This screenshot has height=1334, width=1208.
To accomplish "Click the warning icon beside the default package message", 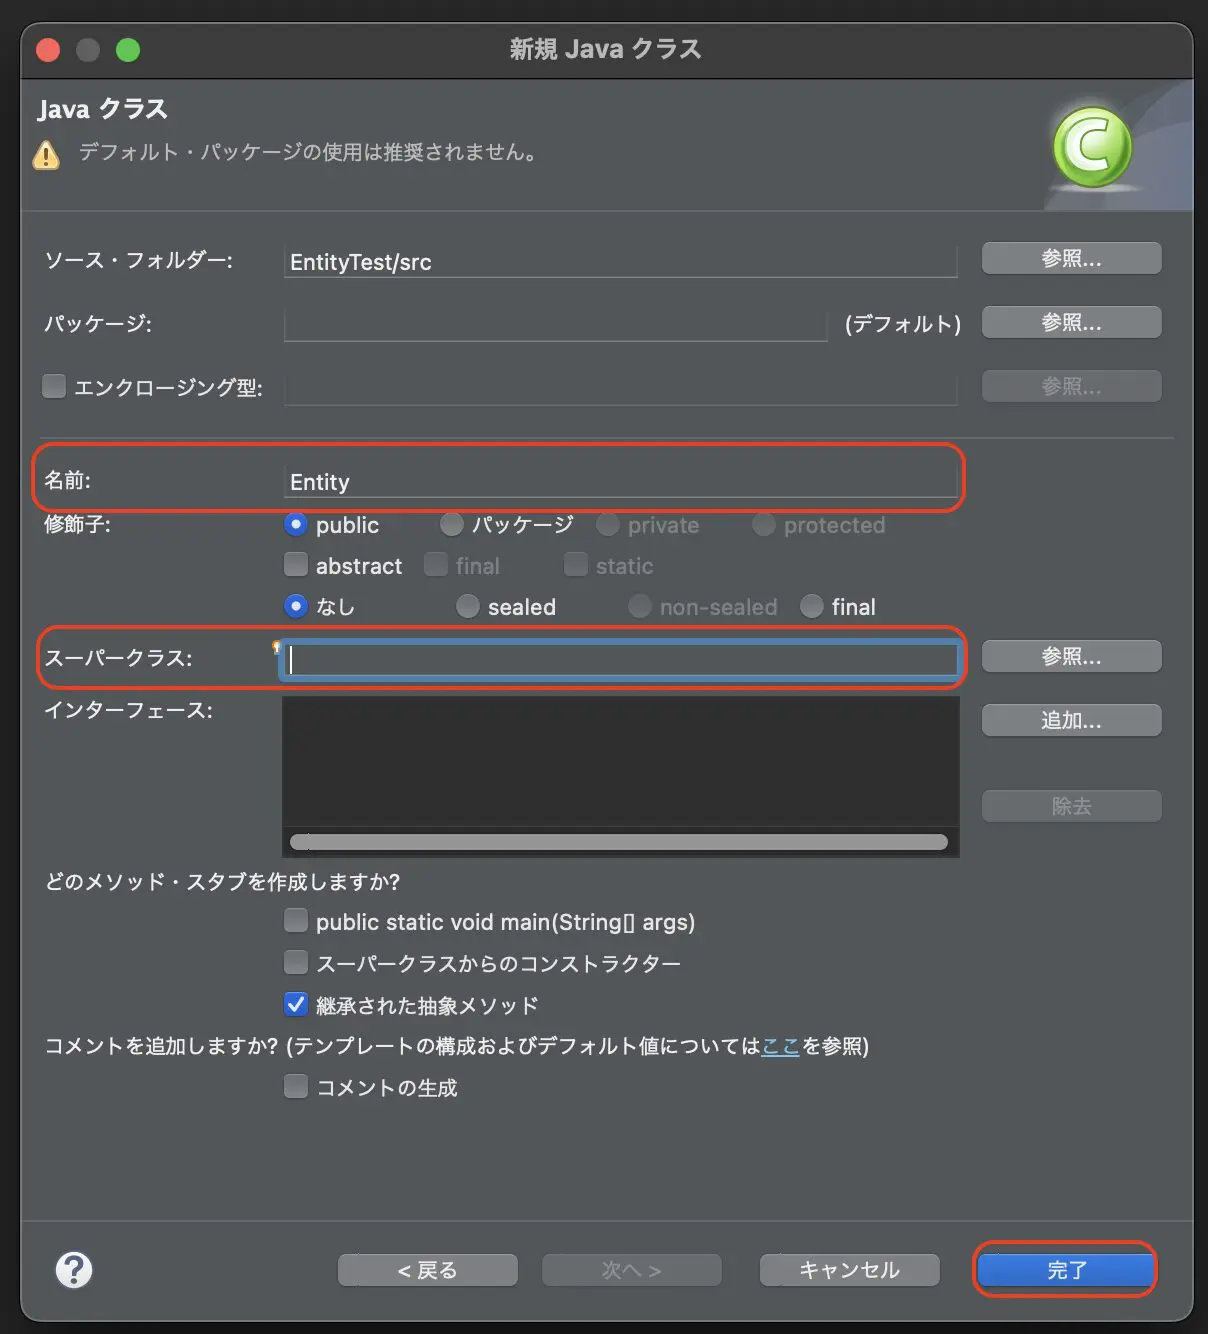I will coord(46,155).
